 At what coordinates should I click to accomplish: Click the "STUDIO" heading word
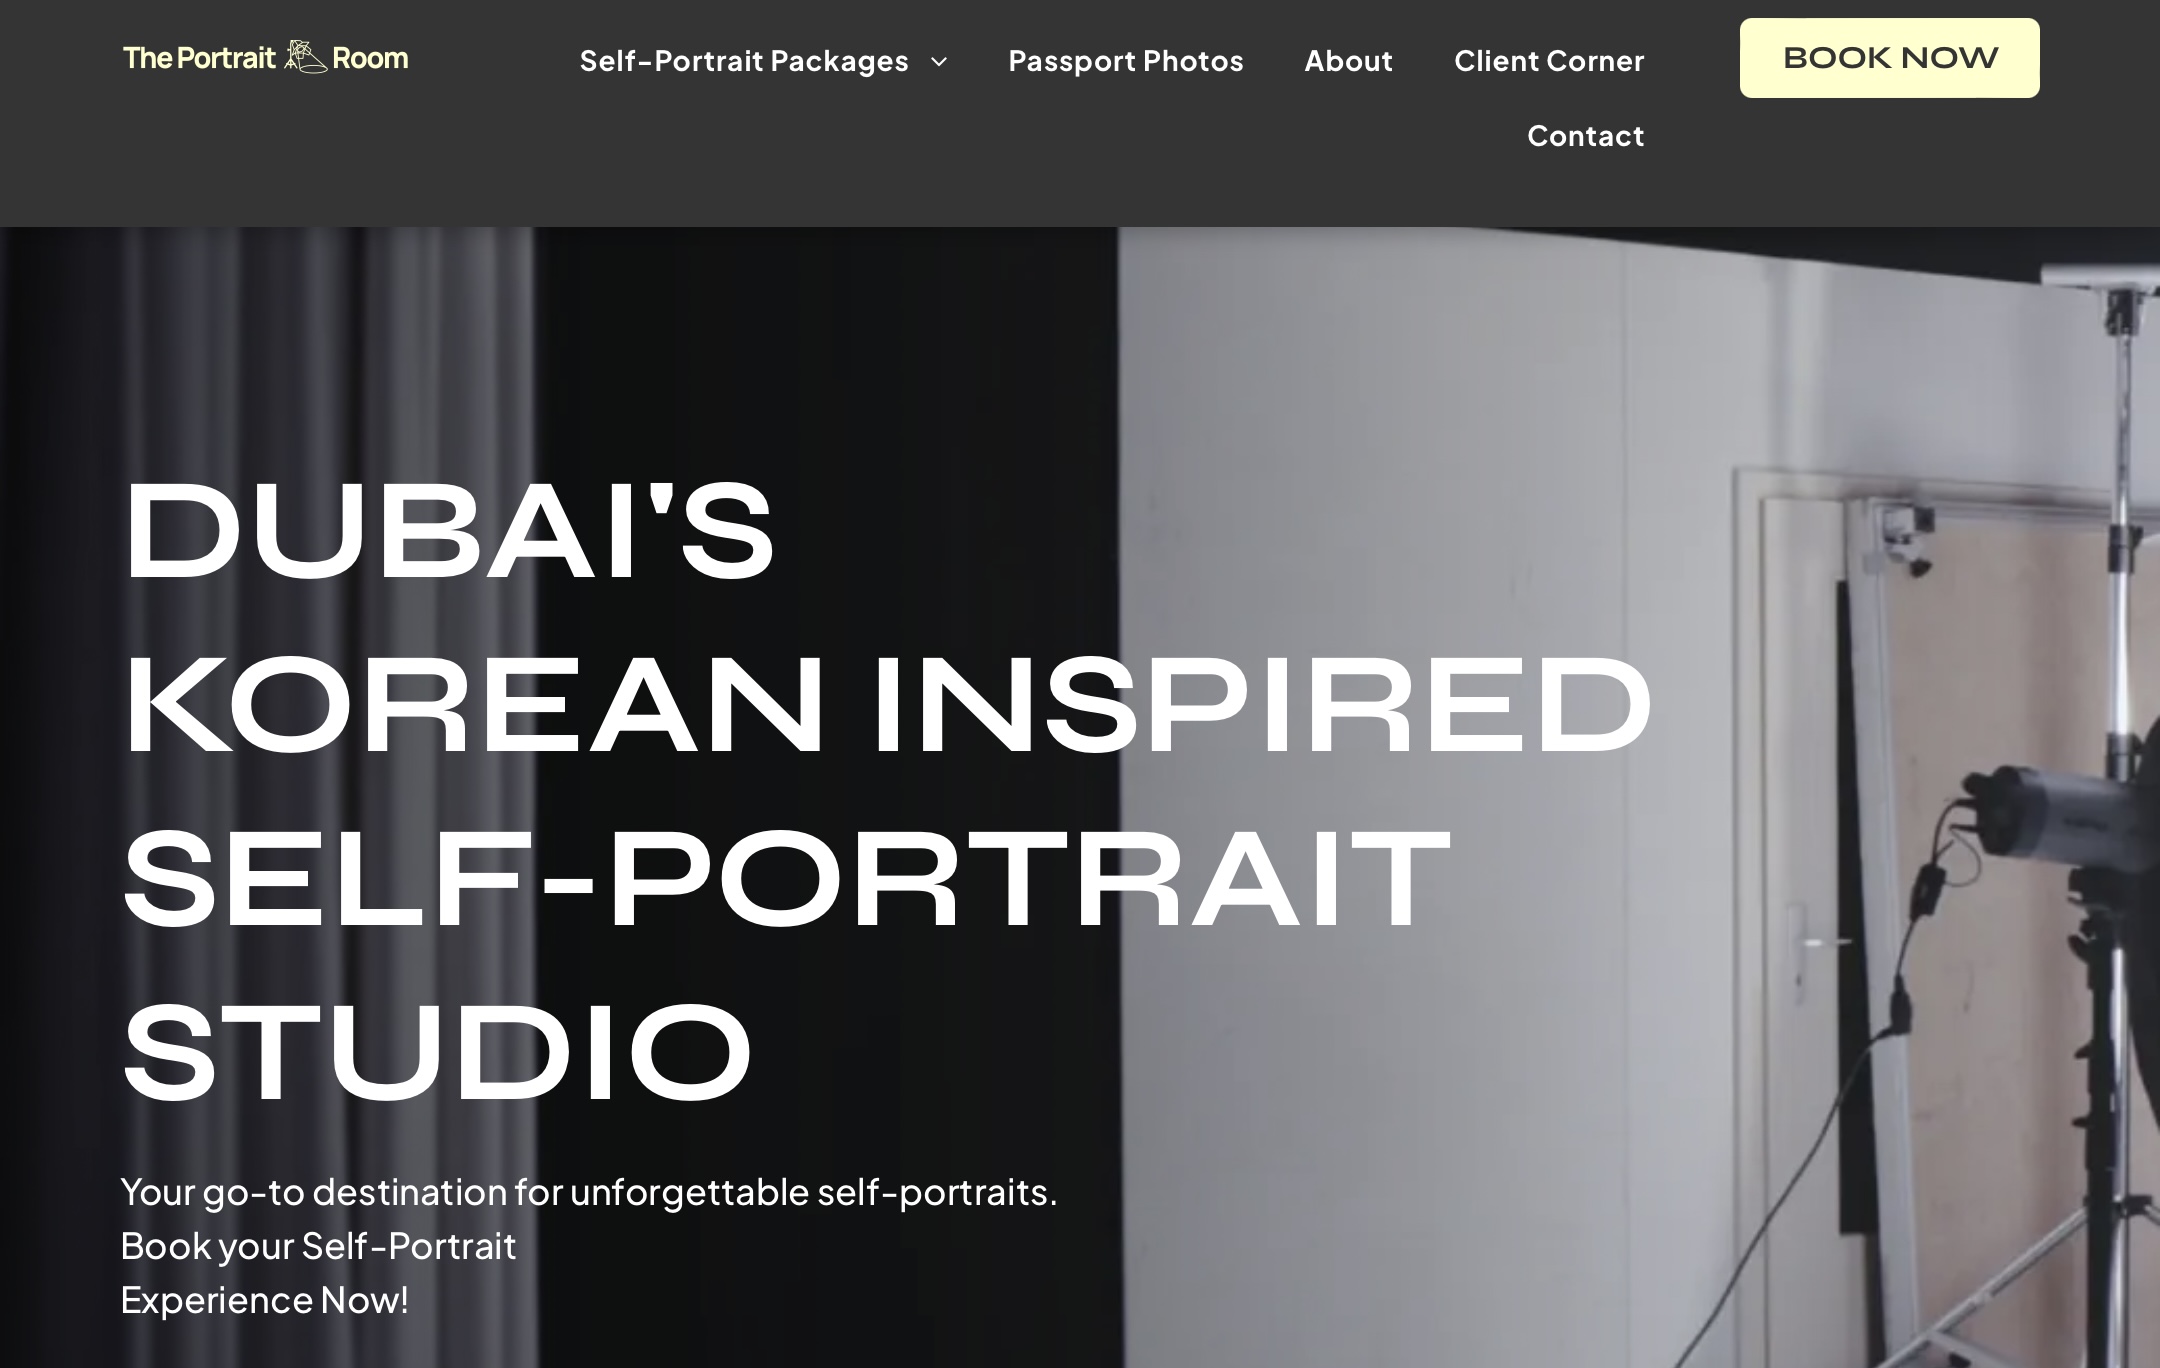[x=437, y=1051]
